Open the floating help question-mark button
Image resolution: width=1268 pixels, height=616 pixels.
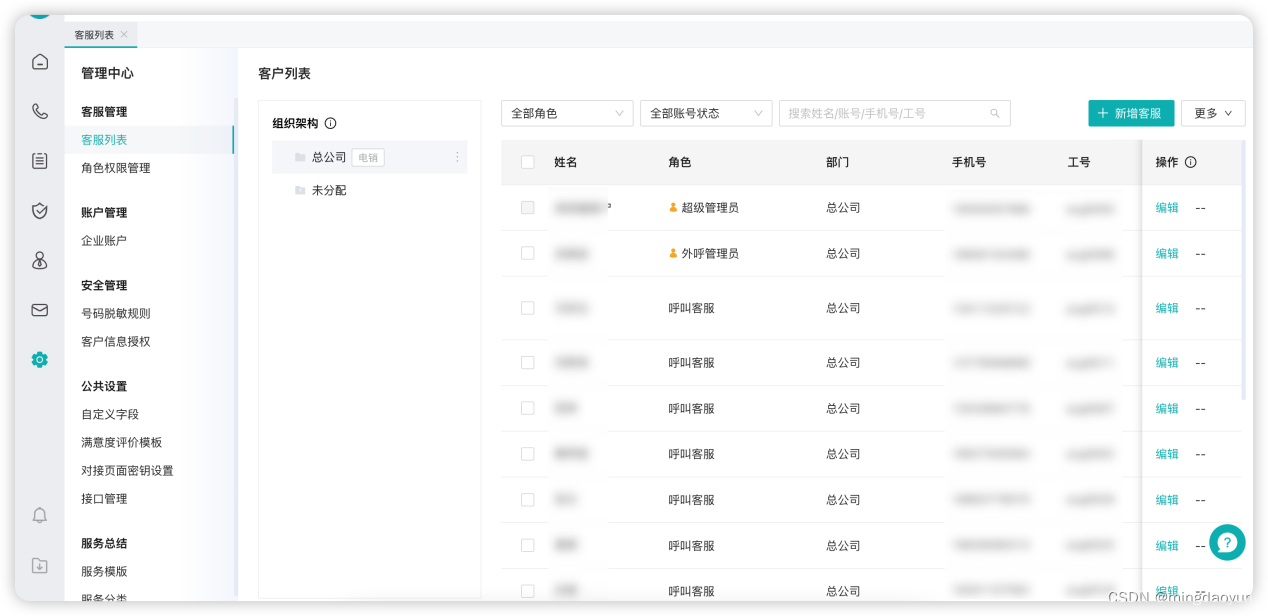click(1227, 542)
